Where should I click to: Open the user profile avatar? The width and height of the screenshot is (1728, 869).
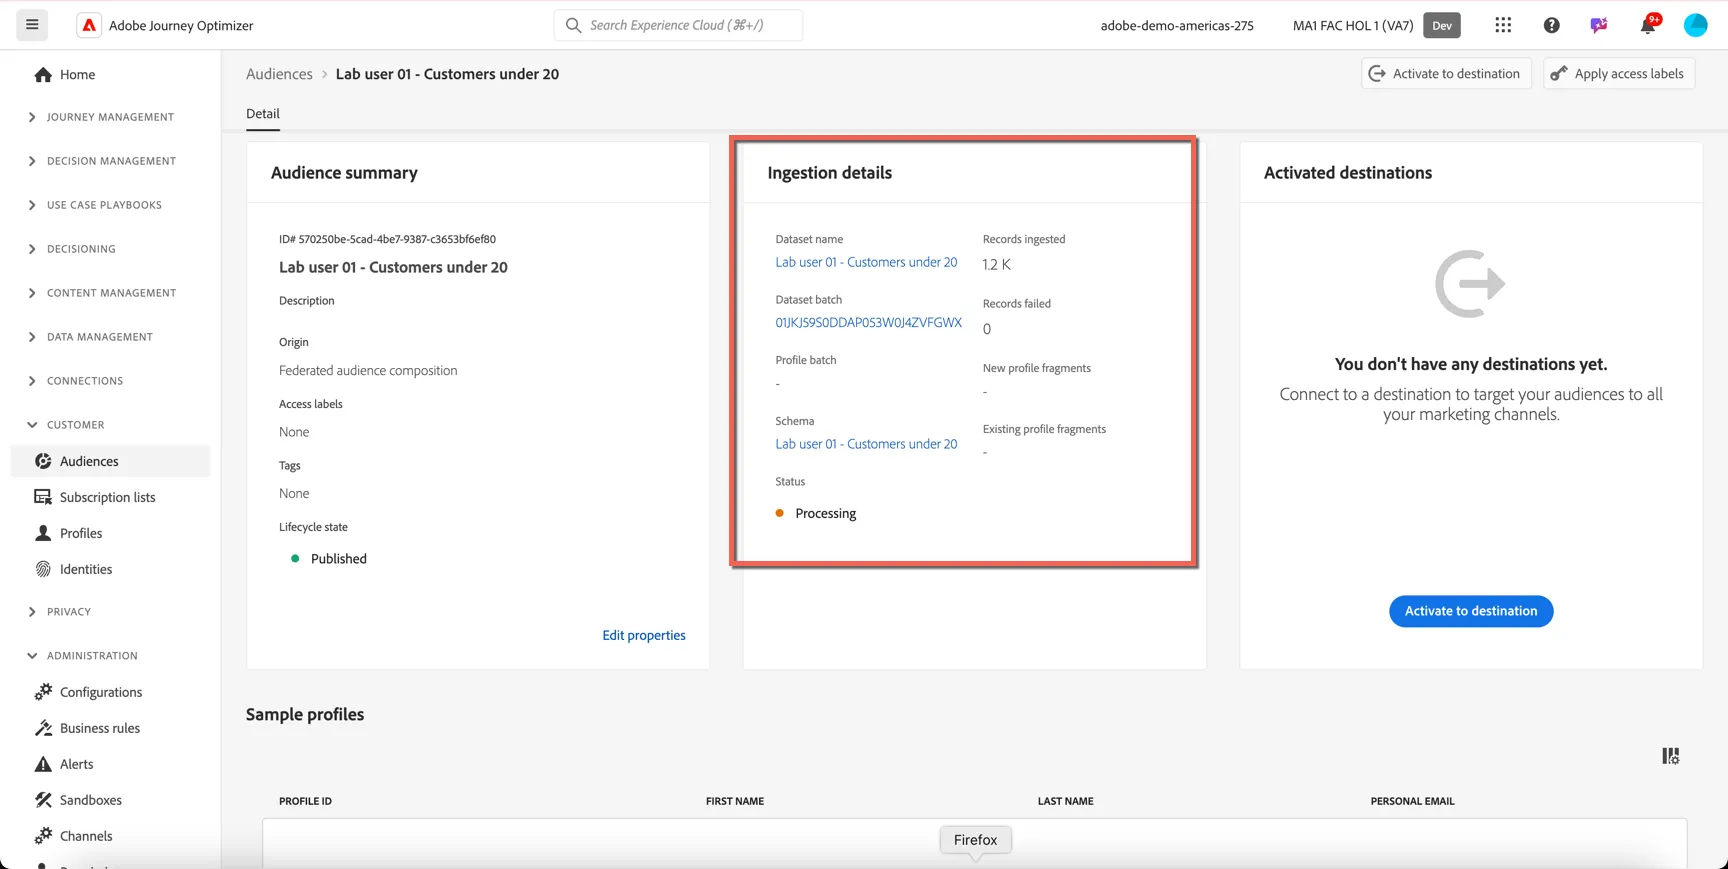(x=1696, y=26)
